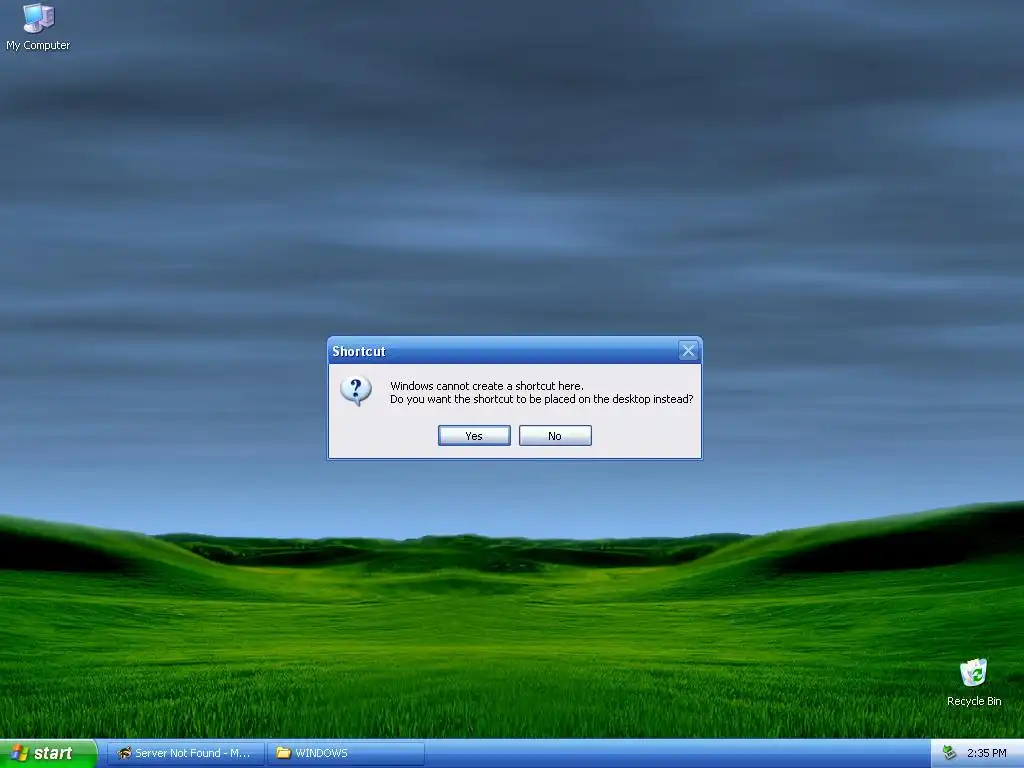Image resolution: width=1024 pixels, height=768 pixels.
Task: Select the My Computer desktop icon
Action: coord(38,27)
